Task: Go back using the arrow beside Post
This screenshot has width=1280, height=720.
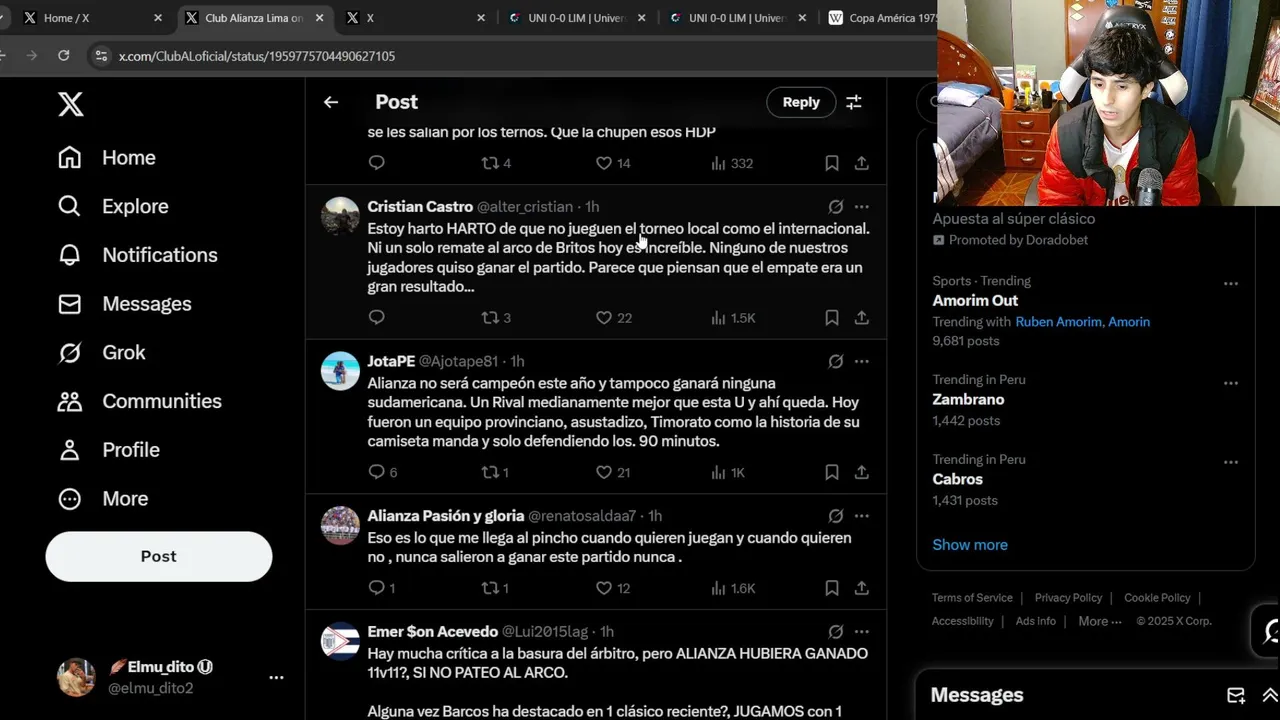Action: click(x=331, y=102)
